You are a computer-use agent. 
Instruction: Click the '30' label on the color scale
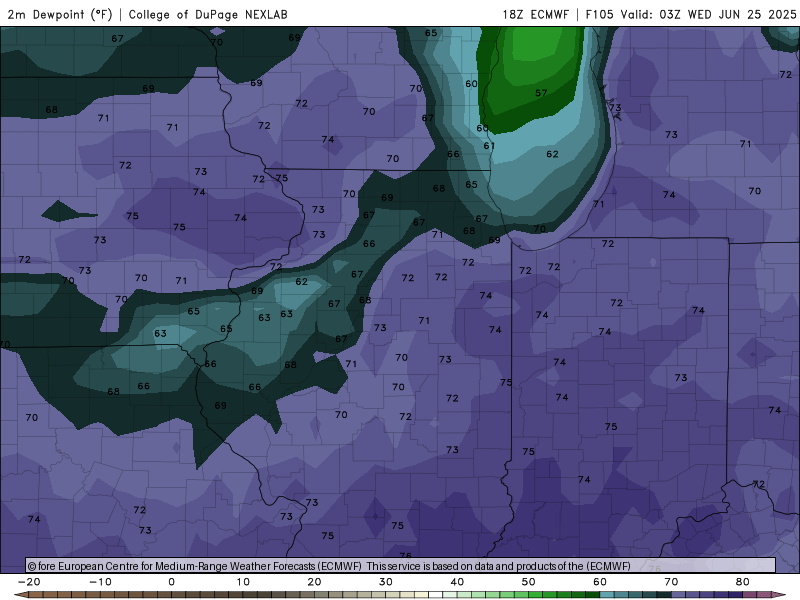386,582
